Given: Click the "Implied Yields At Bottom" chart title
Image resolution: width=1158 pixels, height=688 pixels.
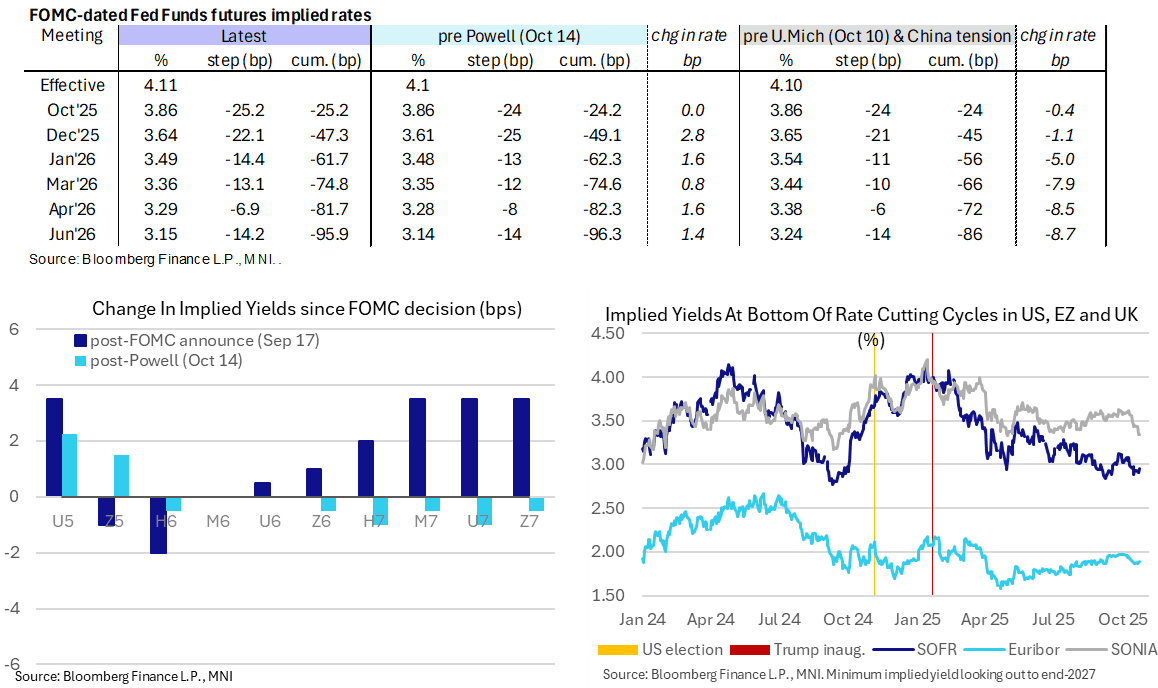Looking at the screenshot, I should 872,316.
